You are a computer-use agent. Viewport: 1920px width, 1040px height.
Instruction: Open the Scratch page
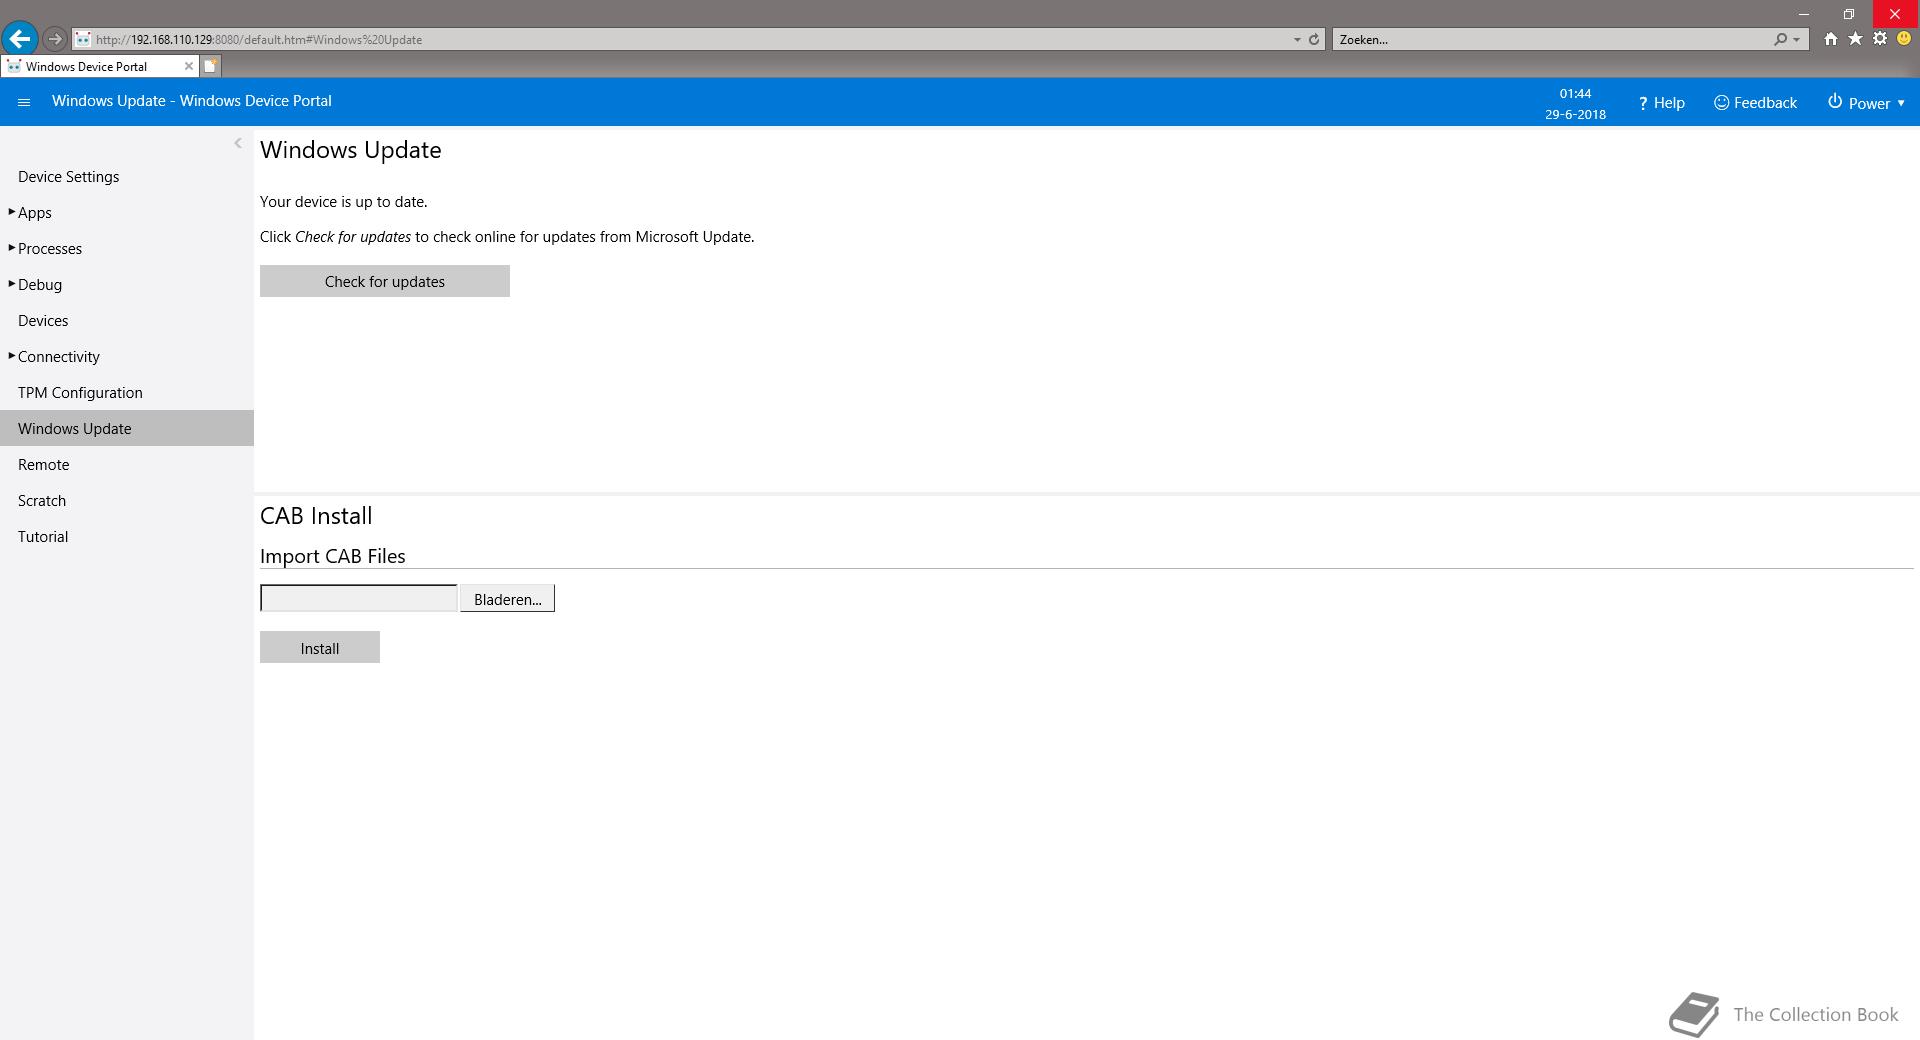[x=42, y=501]
